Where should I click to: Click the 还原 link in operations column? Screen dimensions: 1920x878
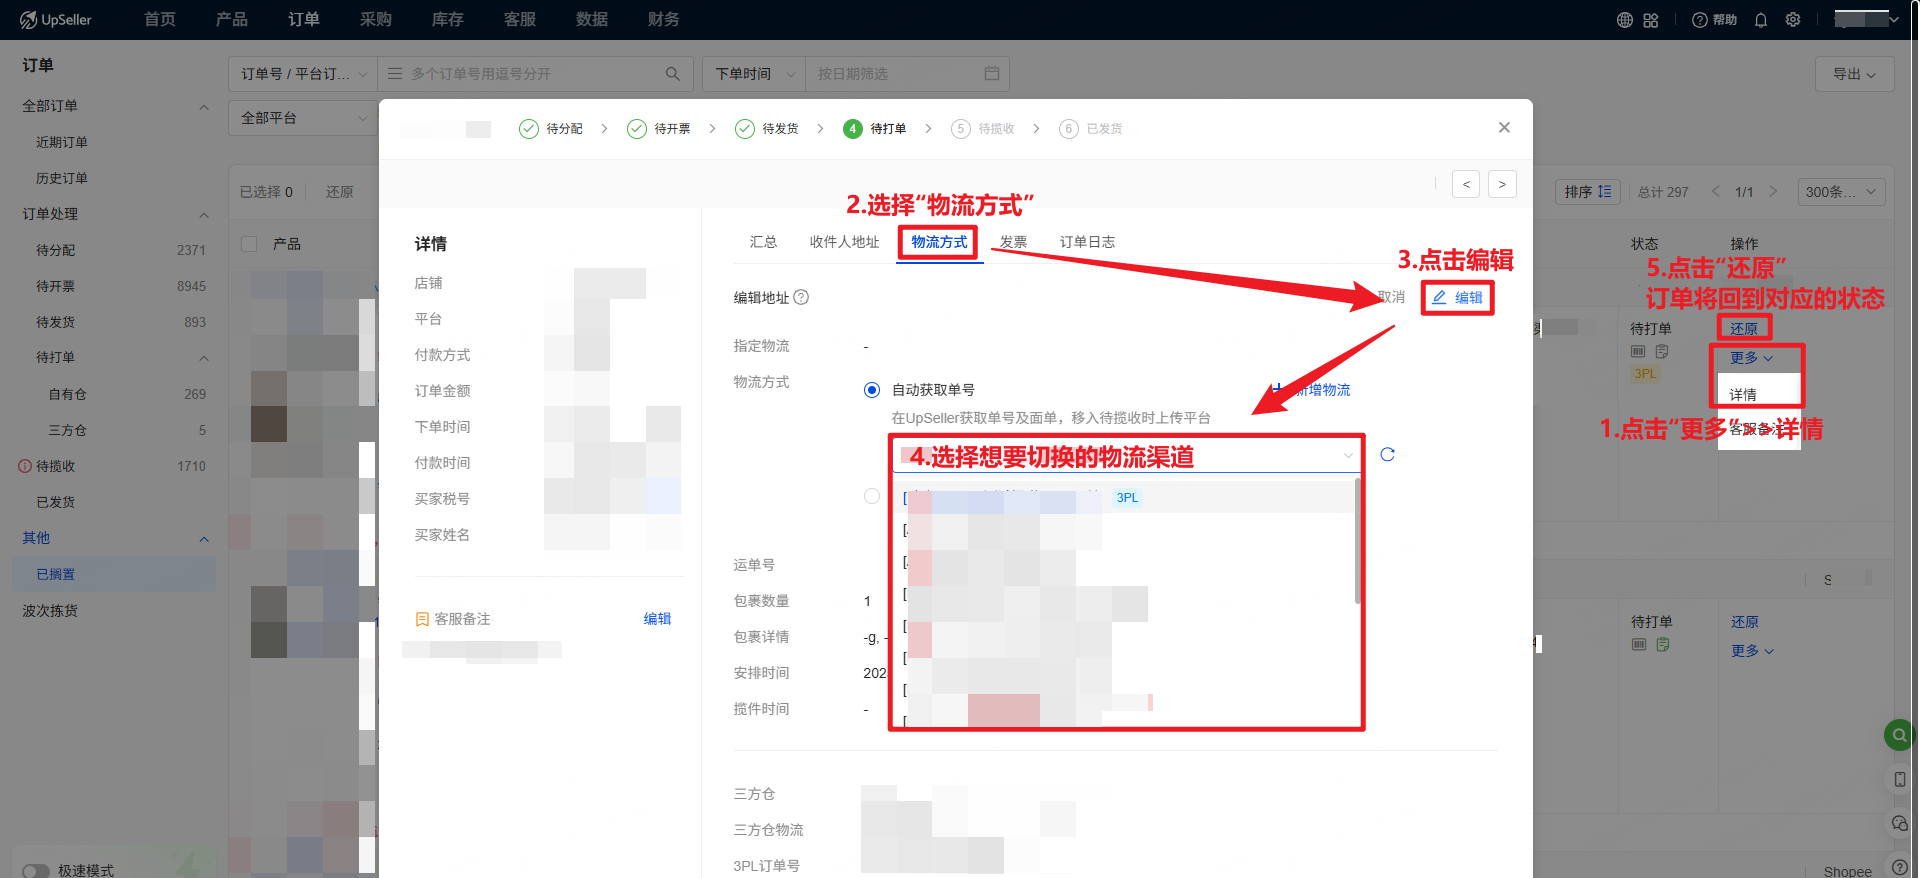click(1744, 329)
